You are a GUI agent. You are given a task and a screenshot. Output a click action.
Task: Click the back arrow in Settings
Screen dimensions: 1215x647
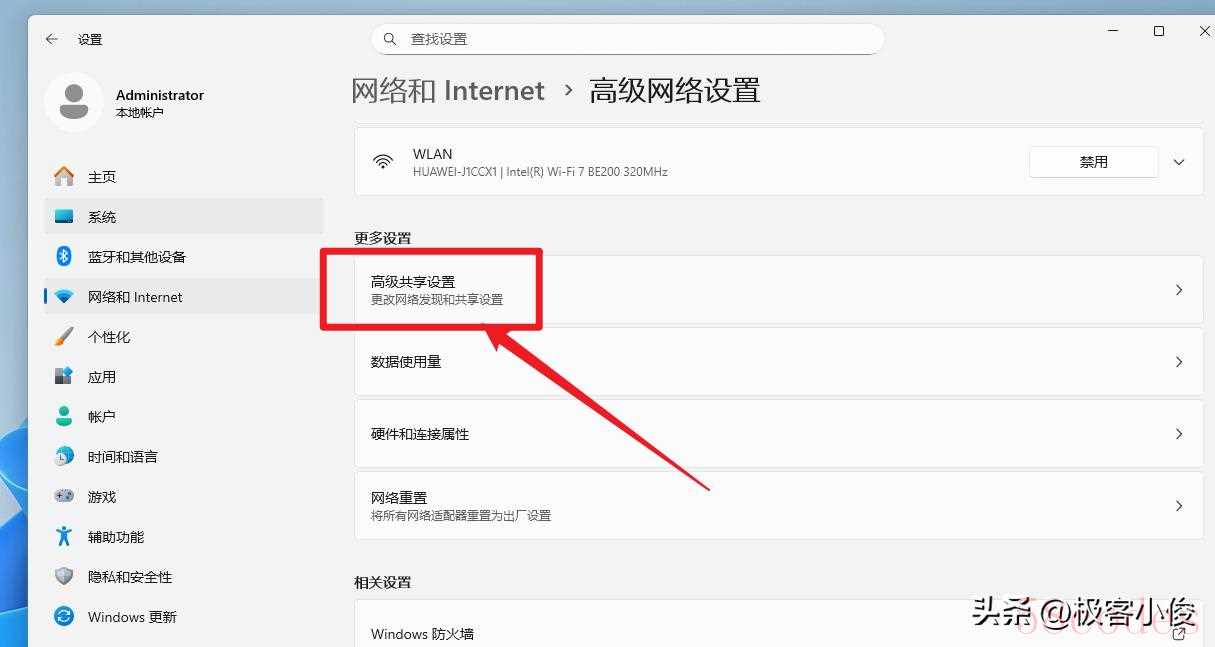click(x=52, y=39)
